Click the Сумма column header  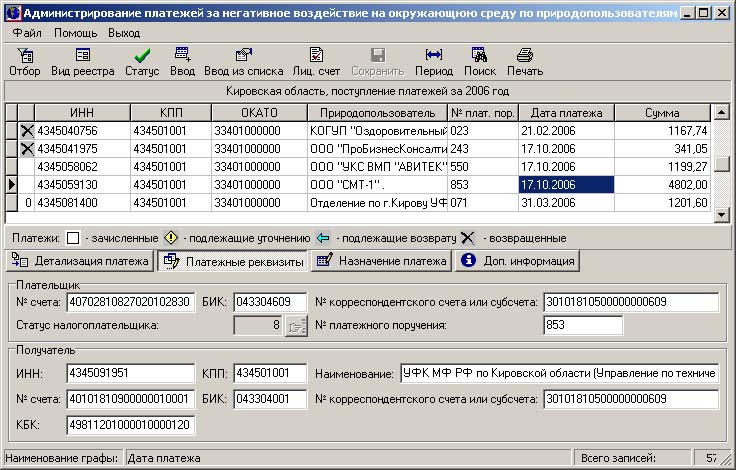point(662,113)
